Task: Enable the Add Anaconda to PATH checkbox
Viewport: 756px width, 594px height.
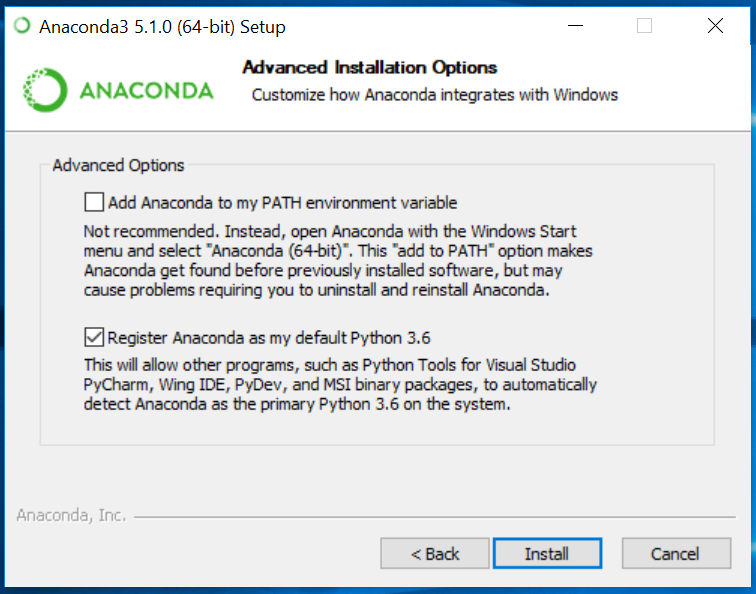Action: click(94, 203)
